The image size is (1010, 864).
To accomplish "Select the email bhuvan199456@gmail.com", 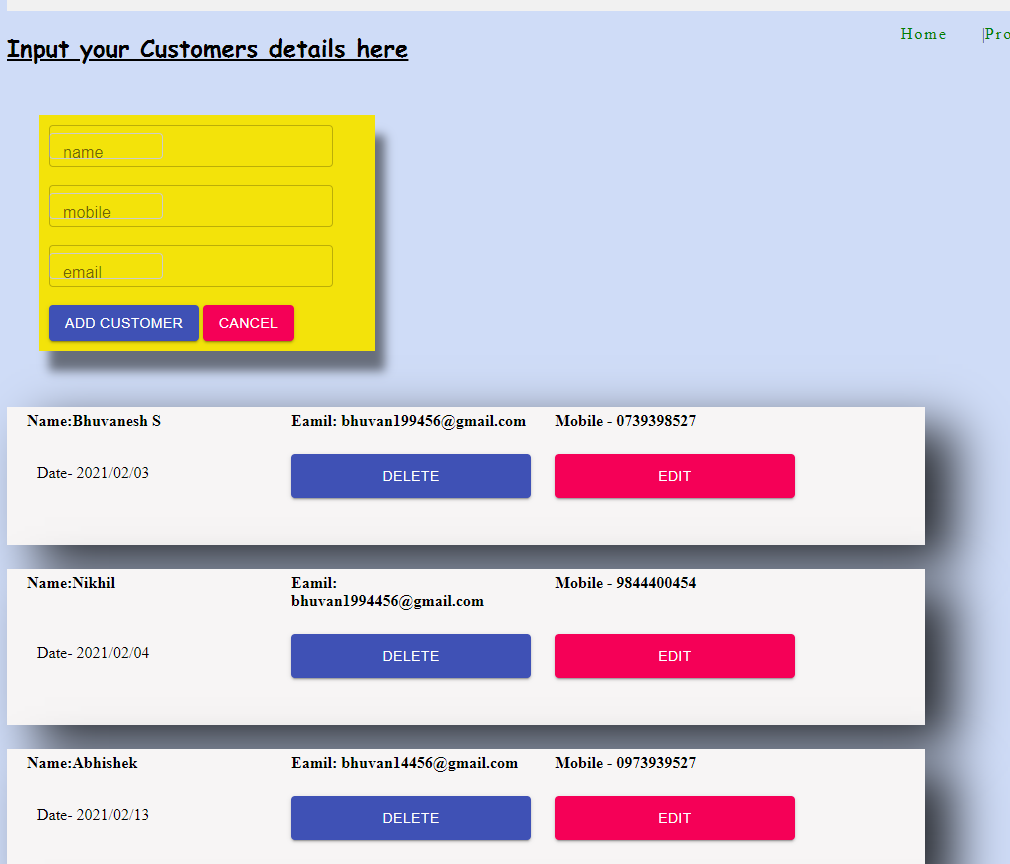I will [434, 421].
